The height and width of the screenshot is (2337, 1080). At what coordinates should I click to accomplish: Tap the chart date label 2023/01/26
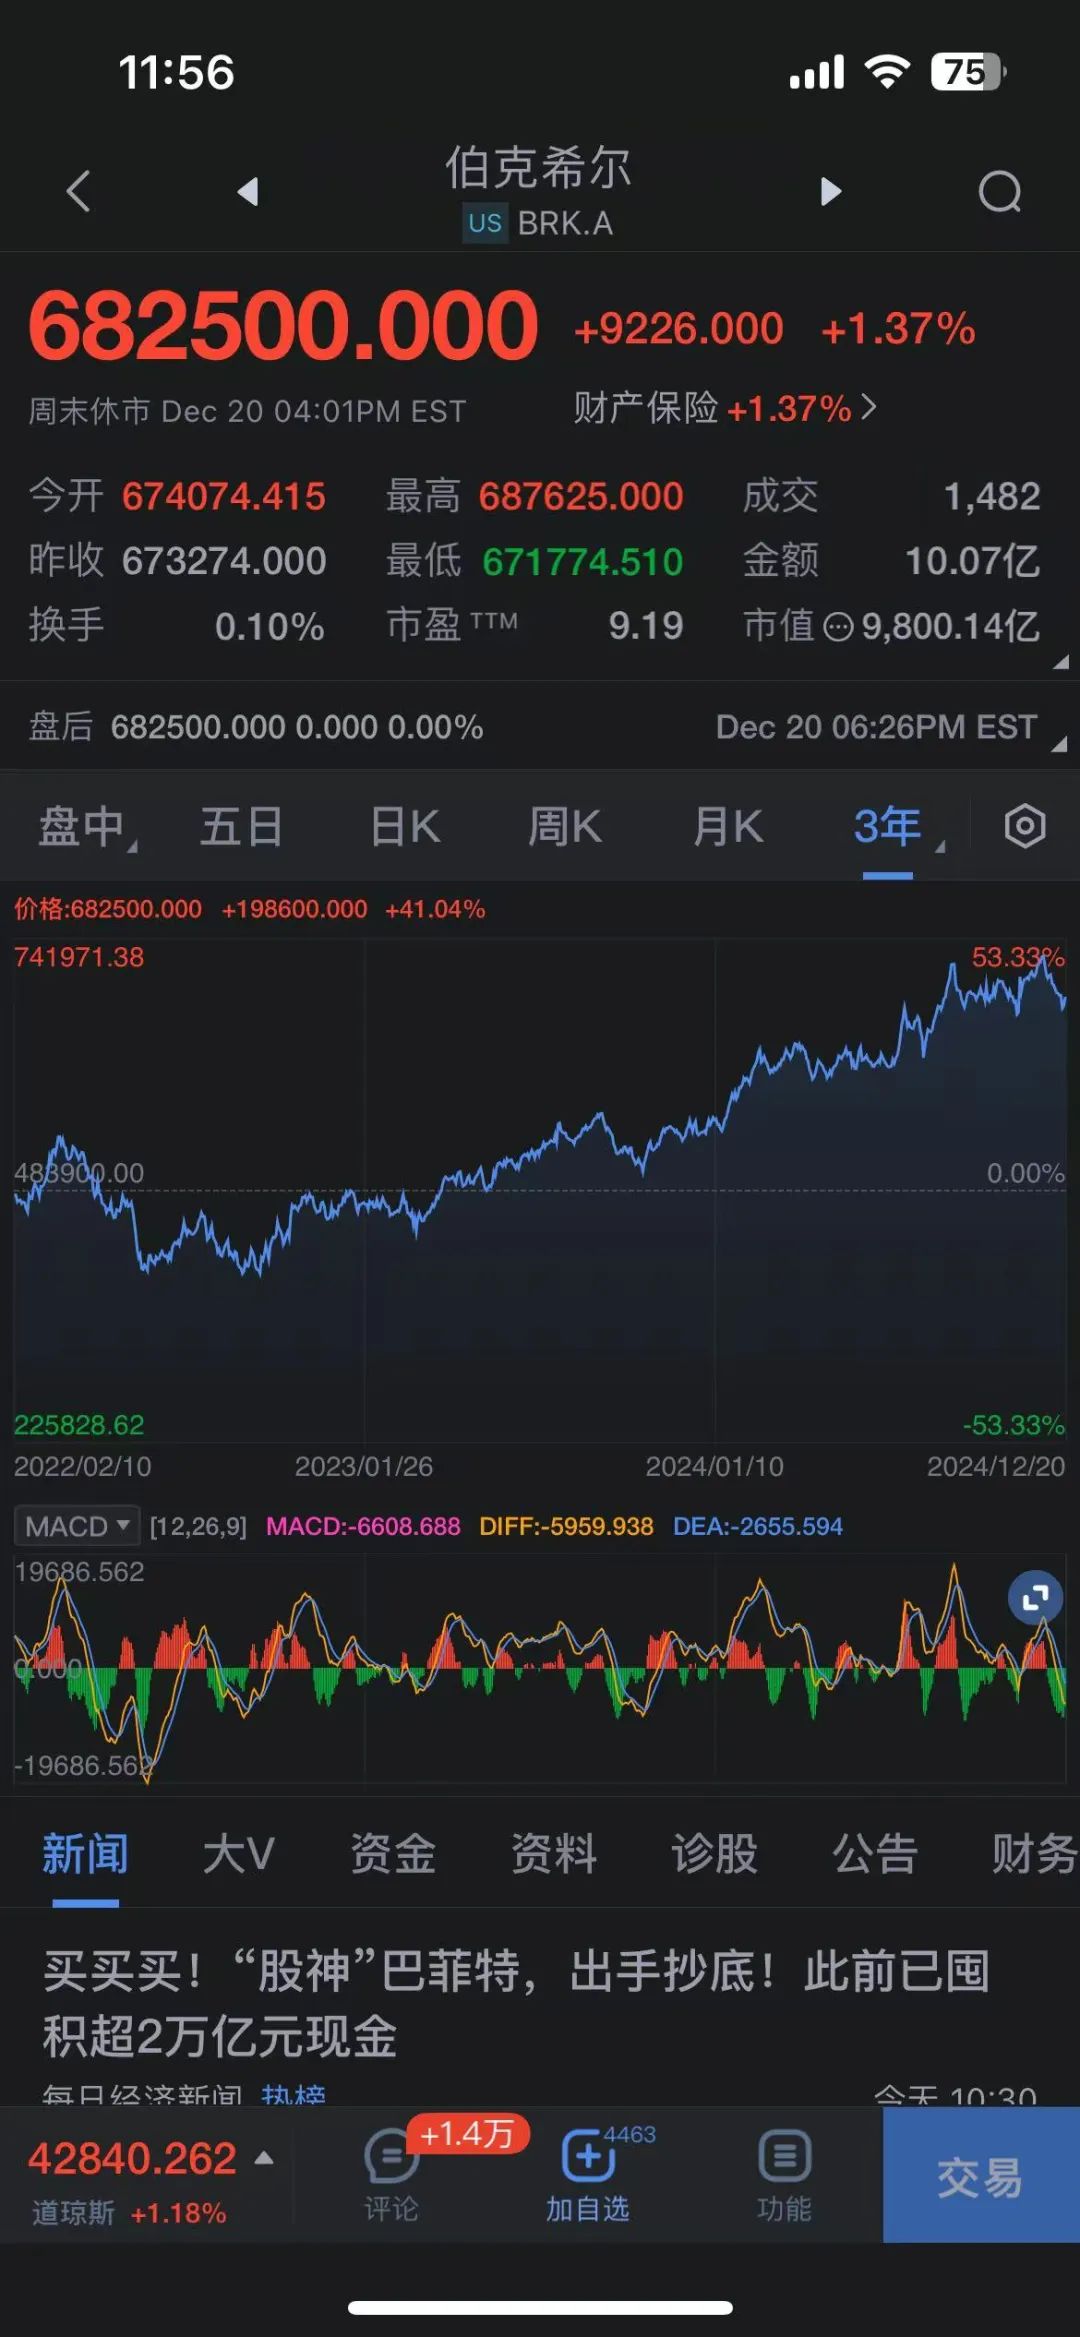click(364, 1466)
